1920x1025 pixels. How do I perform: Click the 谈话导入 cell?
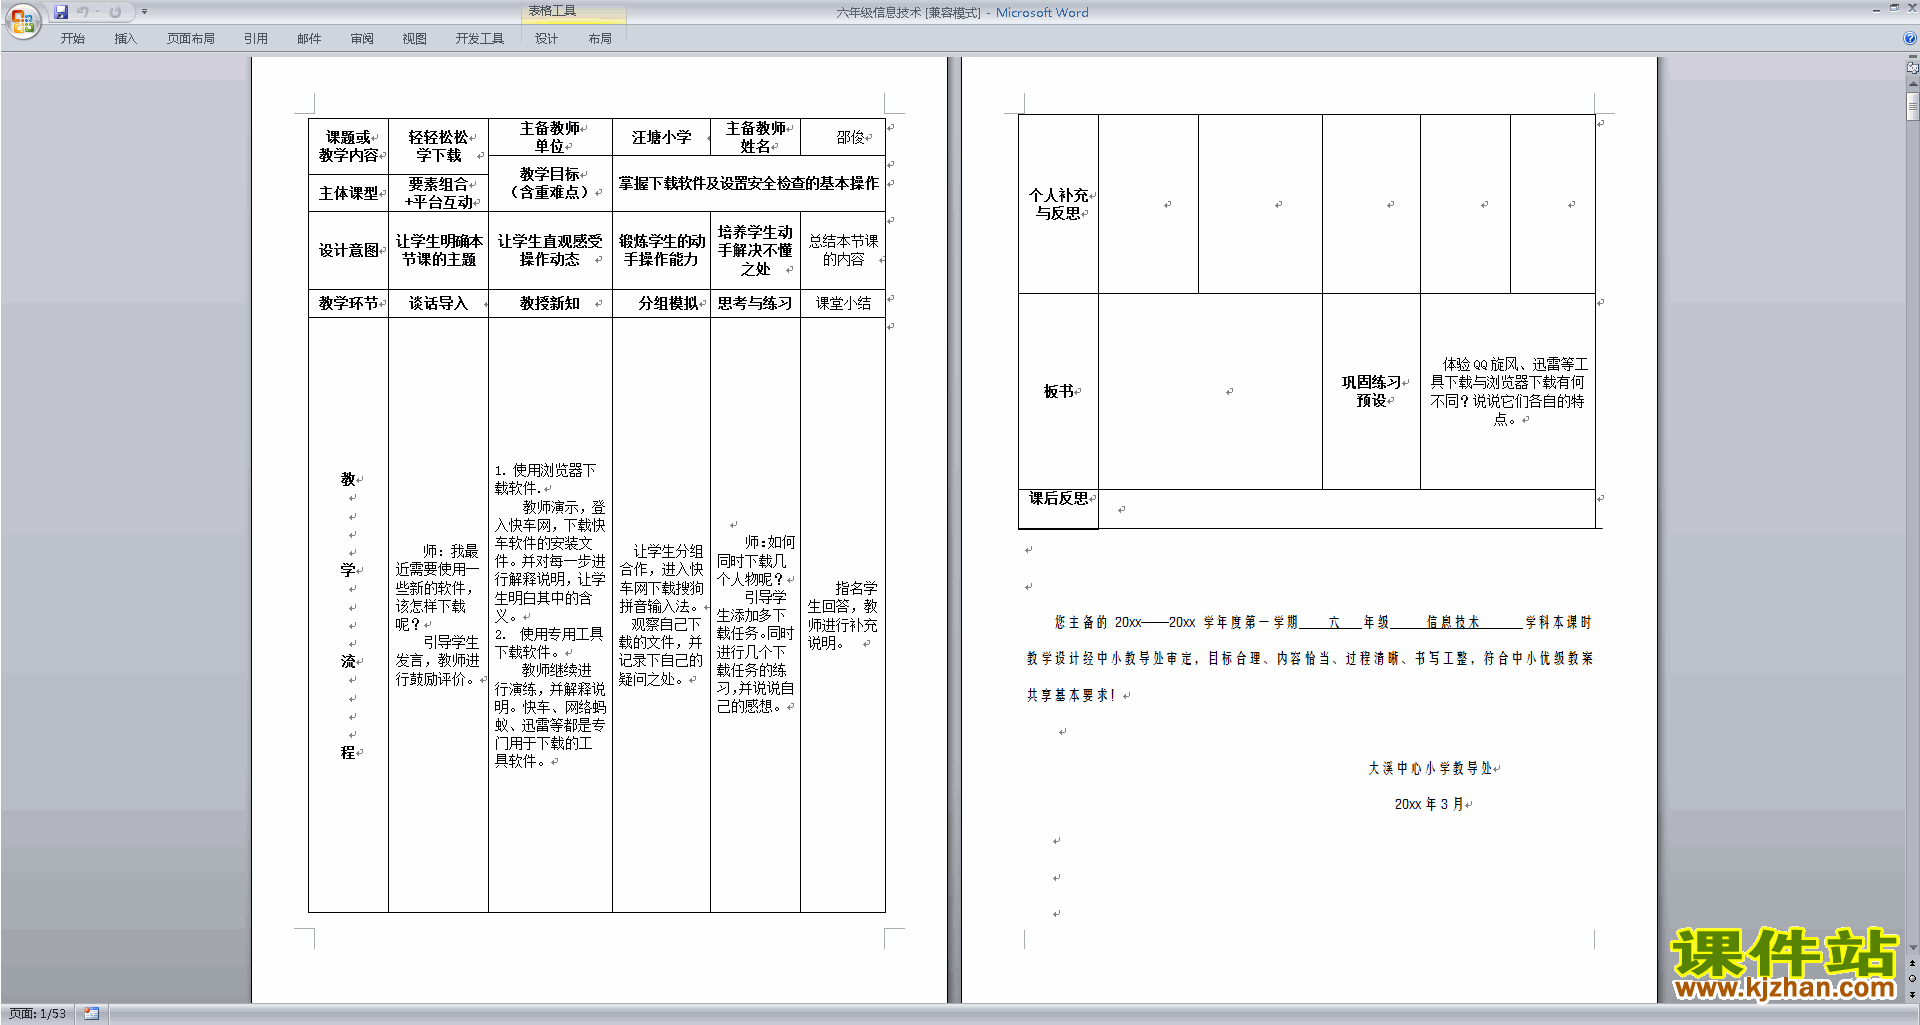438,303
